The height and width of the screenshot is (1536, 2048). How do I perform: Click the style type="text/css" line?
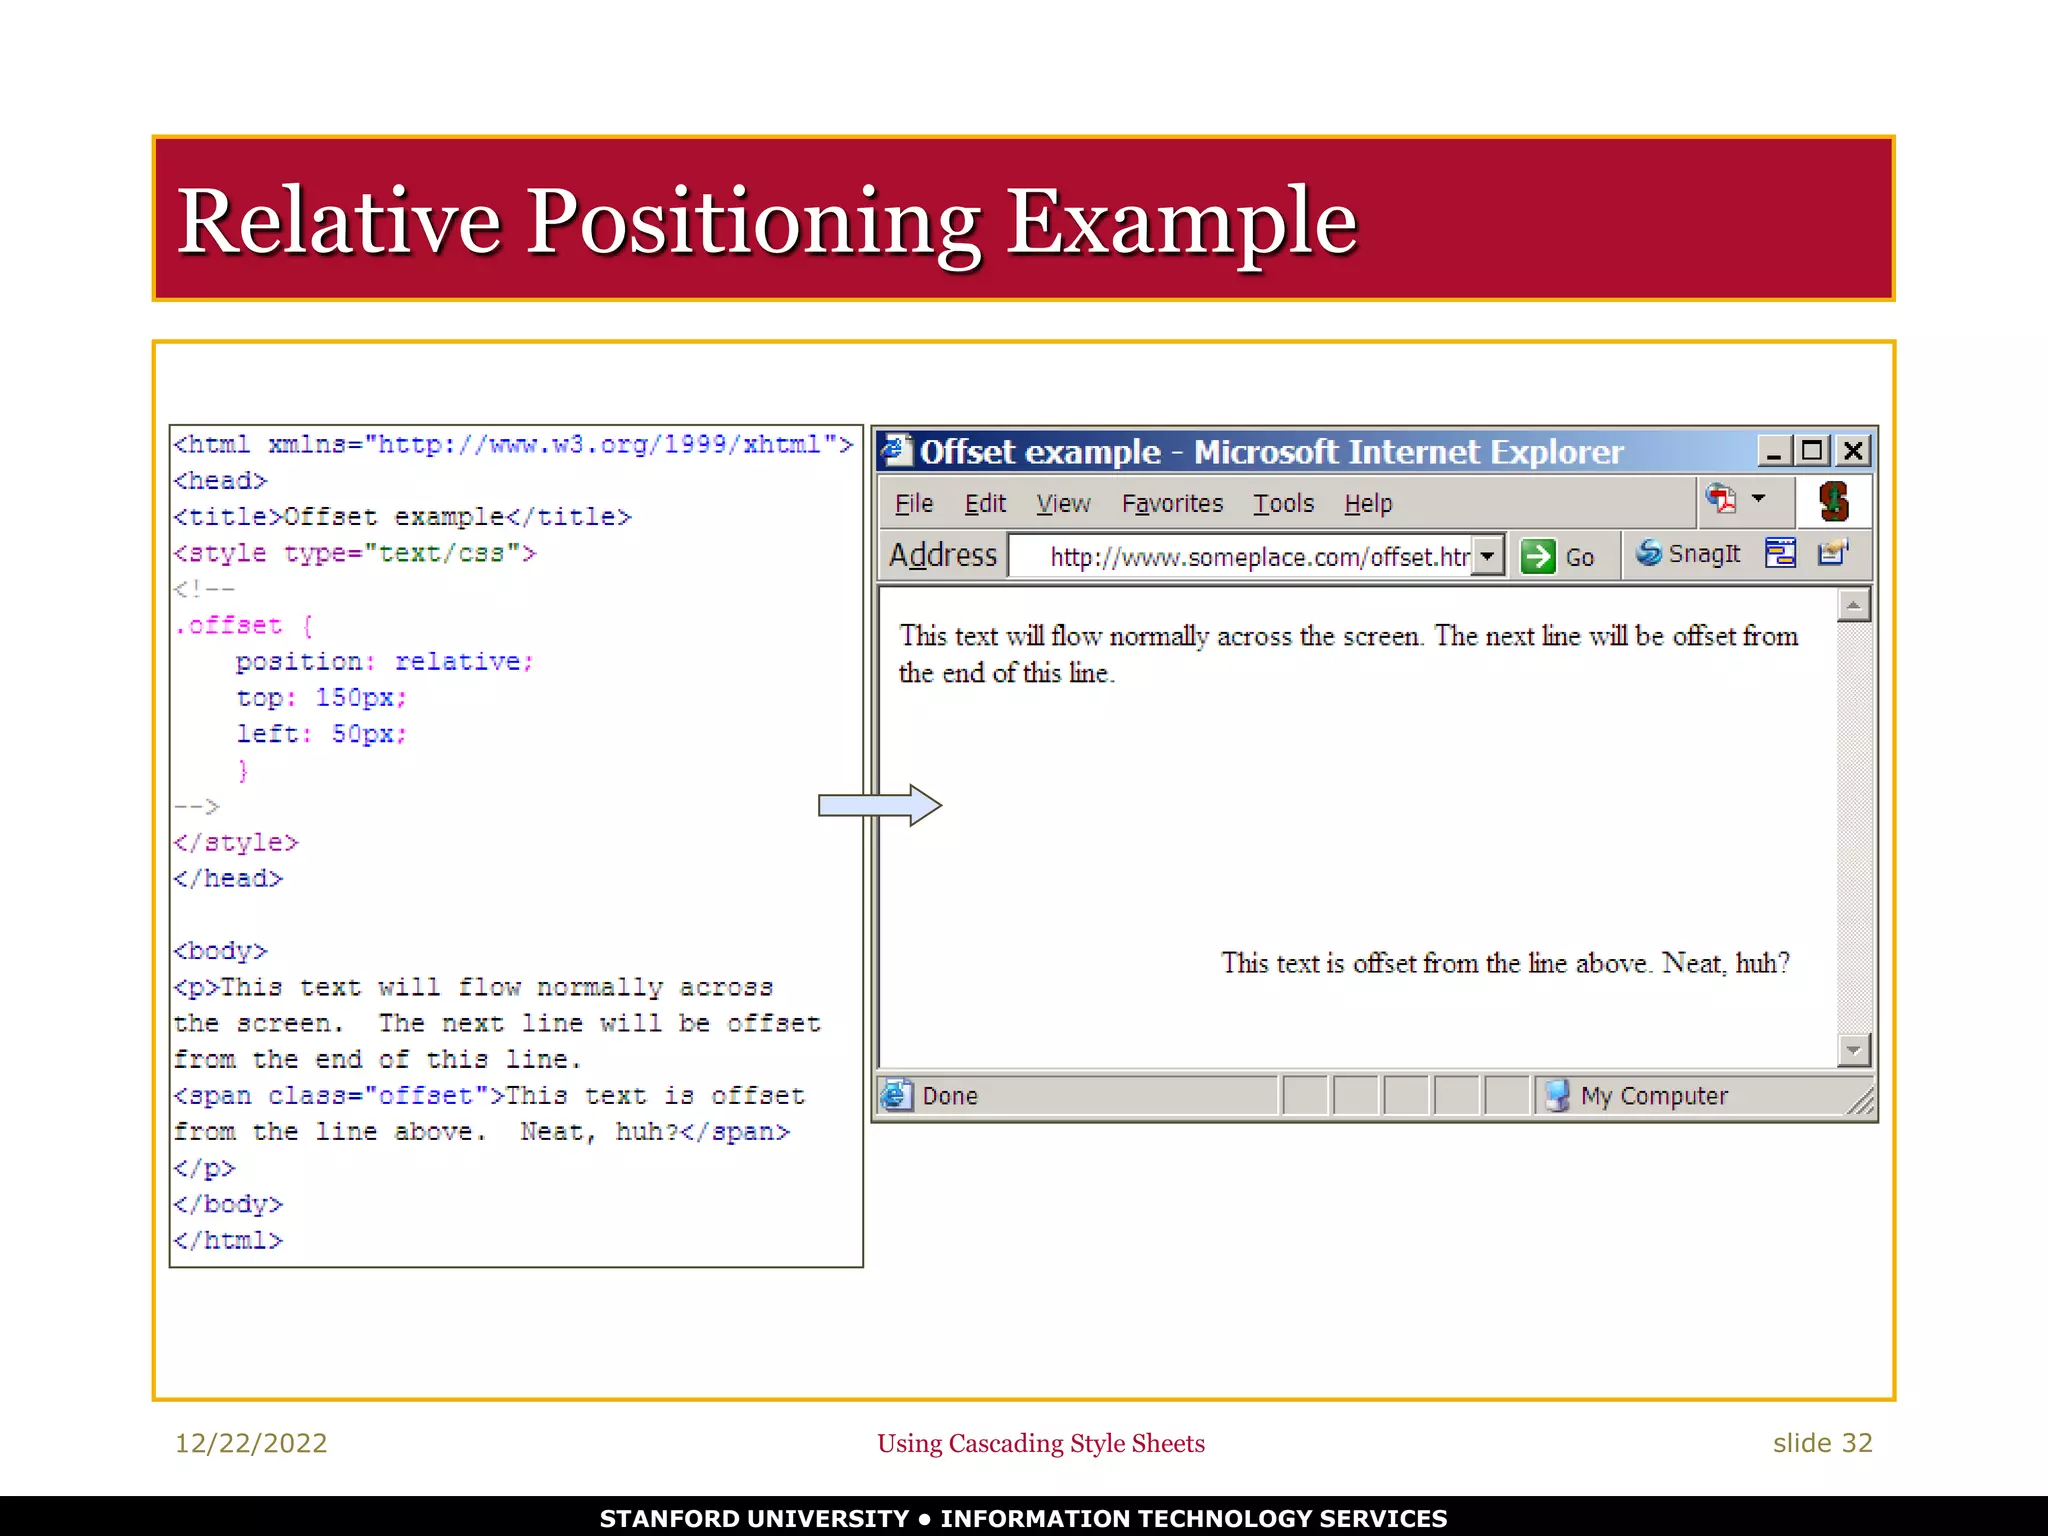(355, 553)
